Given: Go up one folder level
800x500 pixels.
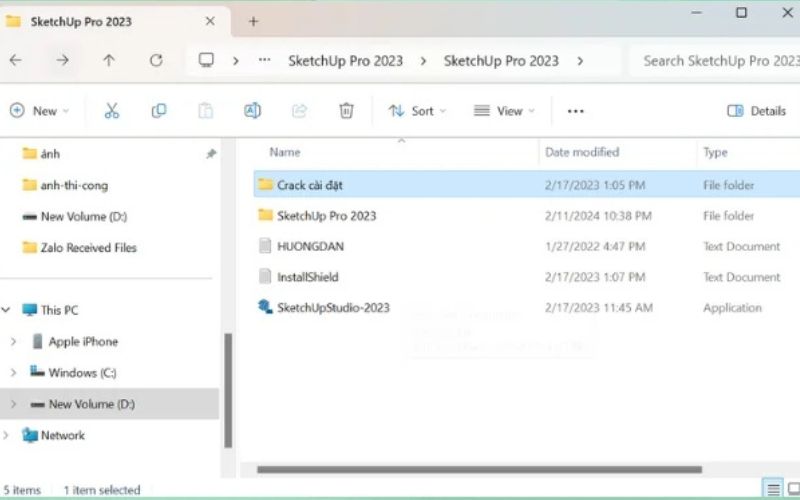Looking at the screenshot, I should click(109, 60).
